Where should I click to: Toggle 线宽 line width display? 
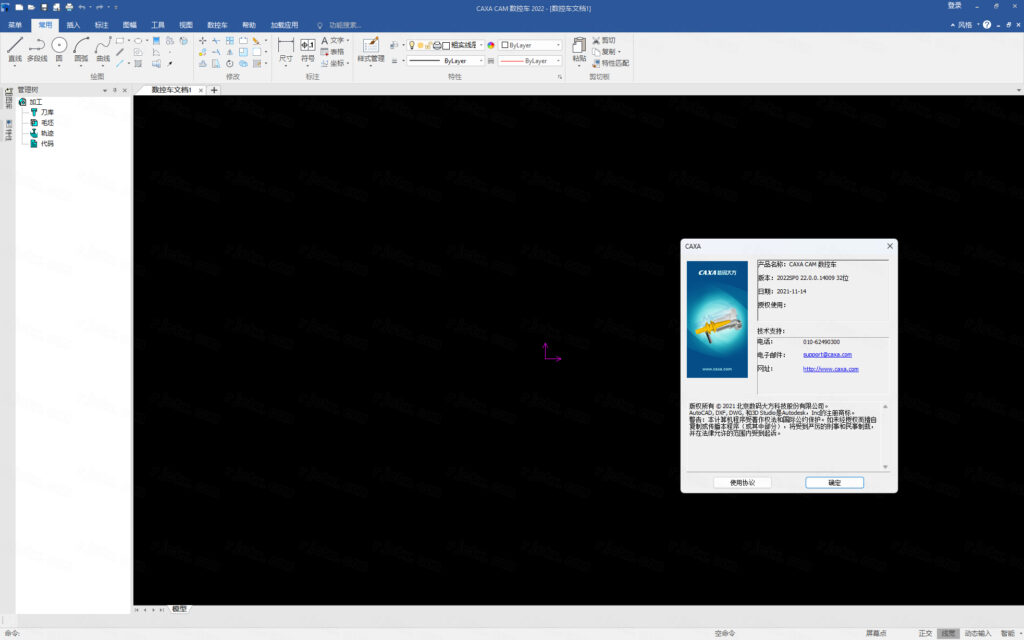pyautogui.click(x=947, y=633)
